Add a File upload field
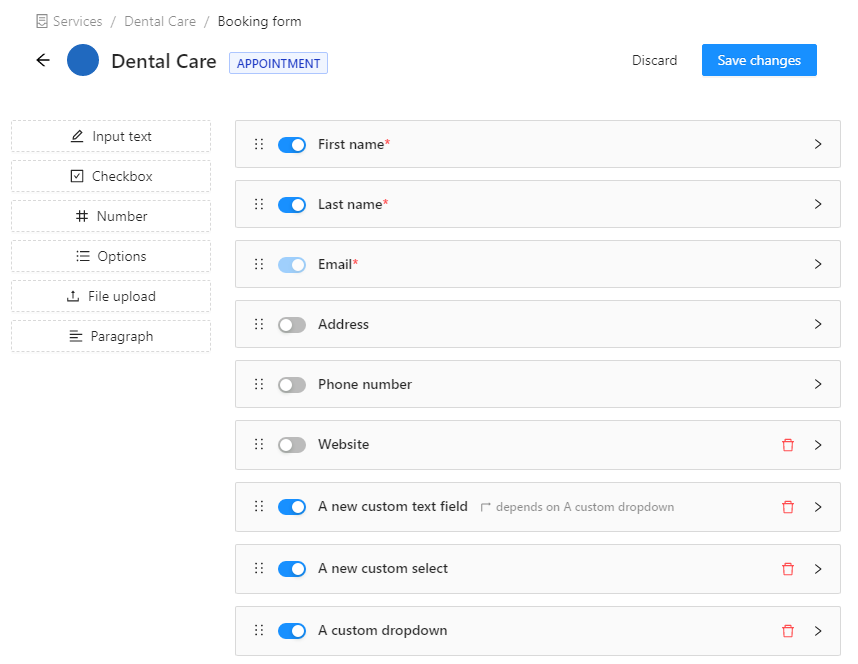Screen dimensions: 858x664 111,296
